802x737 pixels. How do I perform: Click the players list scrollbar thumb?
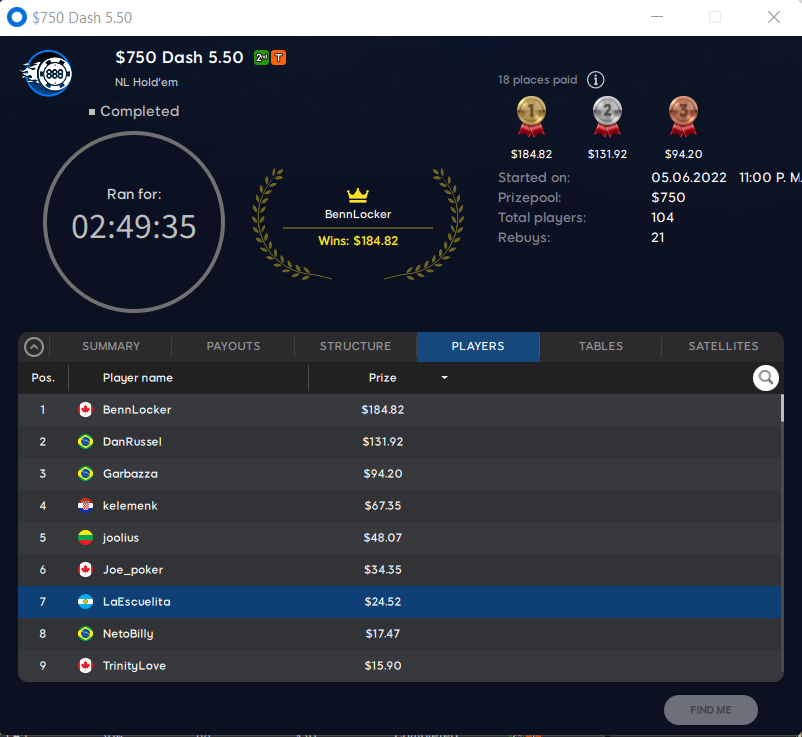click(782, 408)
